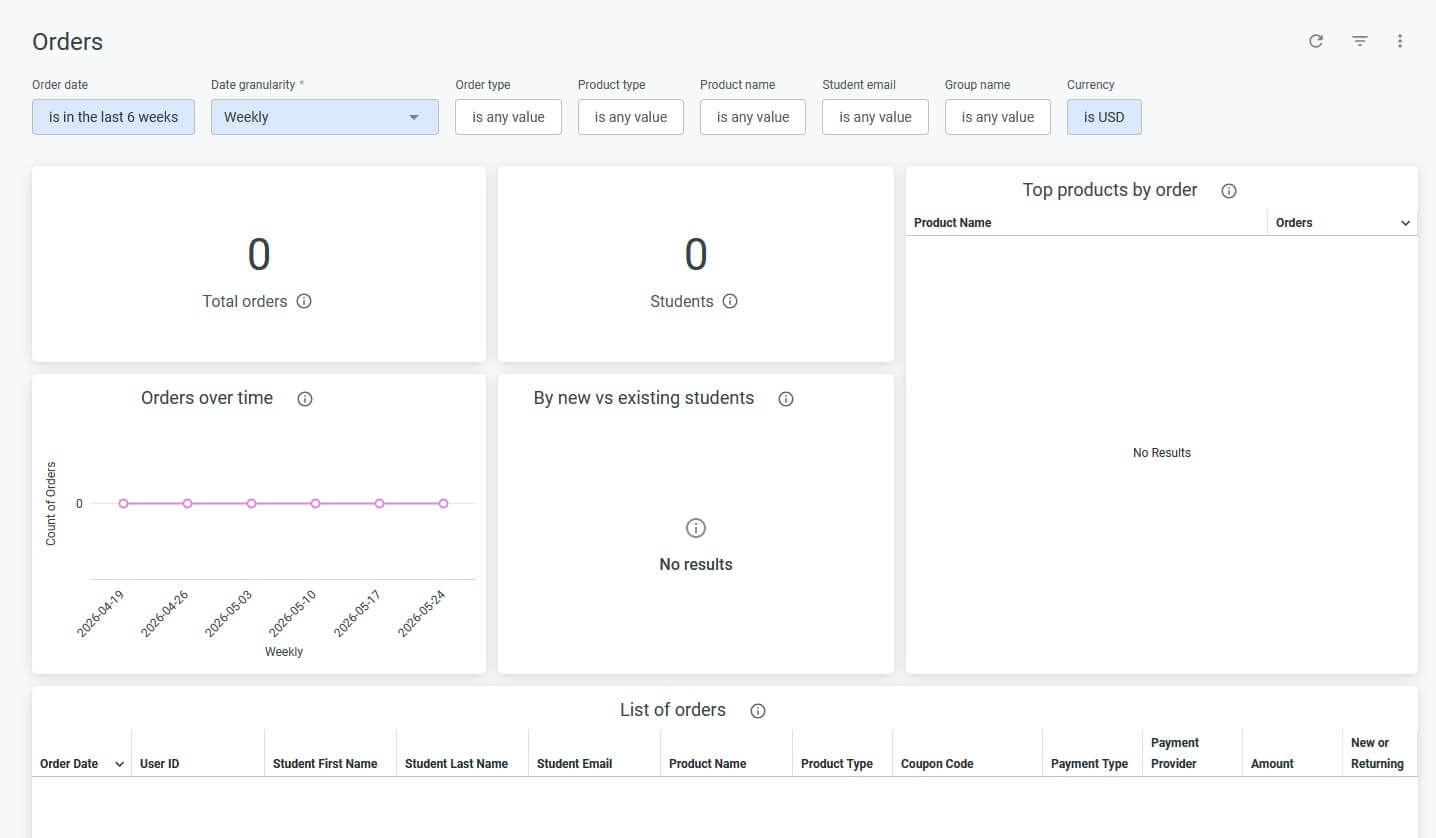Set the Order type filter value

click(508, 117)
